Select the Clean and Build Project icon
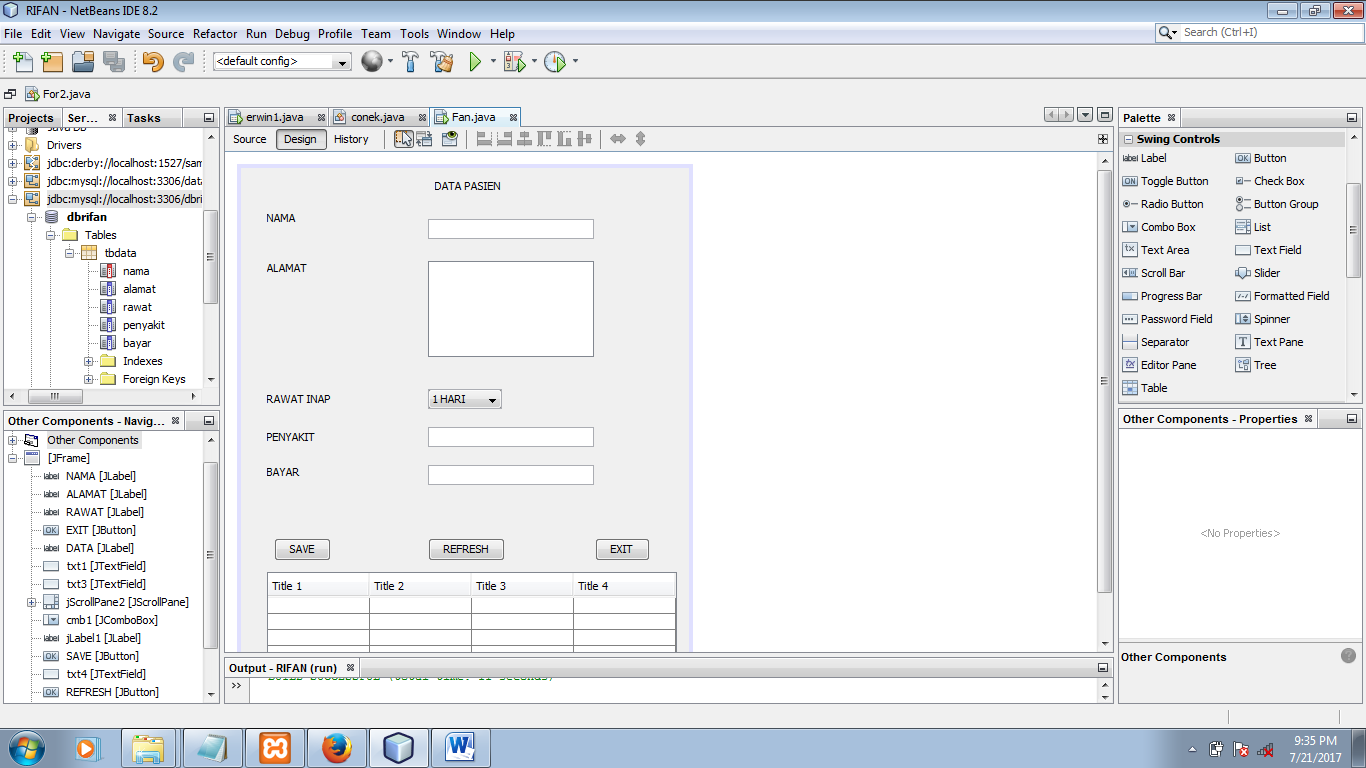The image size is (1366, 768). pos(443,61)
